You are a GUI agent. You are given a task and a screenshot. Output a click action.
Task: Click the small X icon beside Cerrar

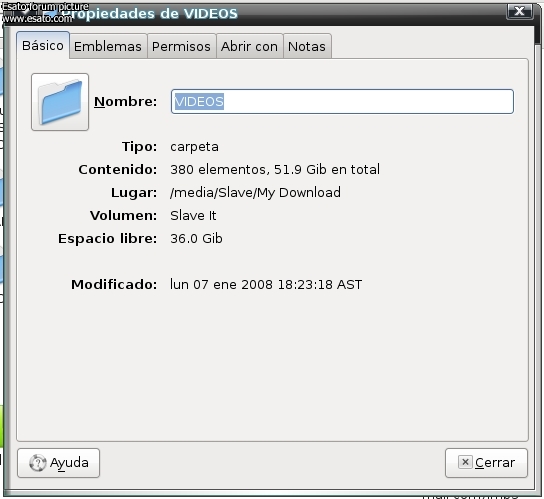pyautogui.click(x=465, y=462)
